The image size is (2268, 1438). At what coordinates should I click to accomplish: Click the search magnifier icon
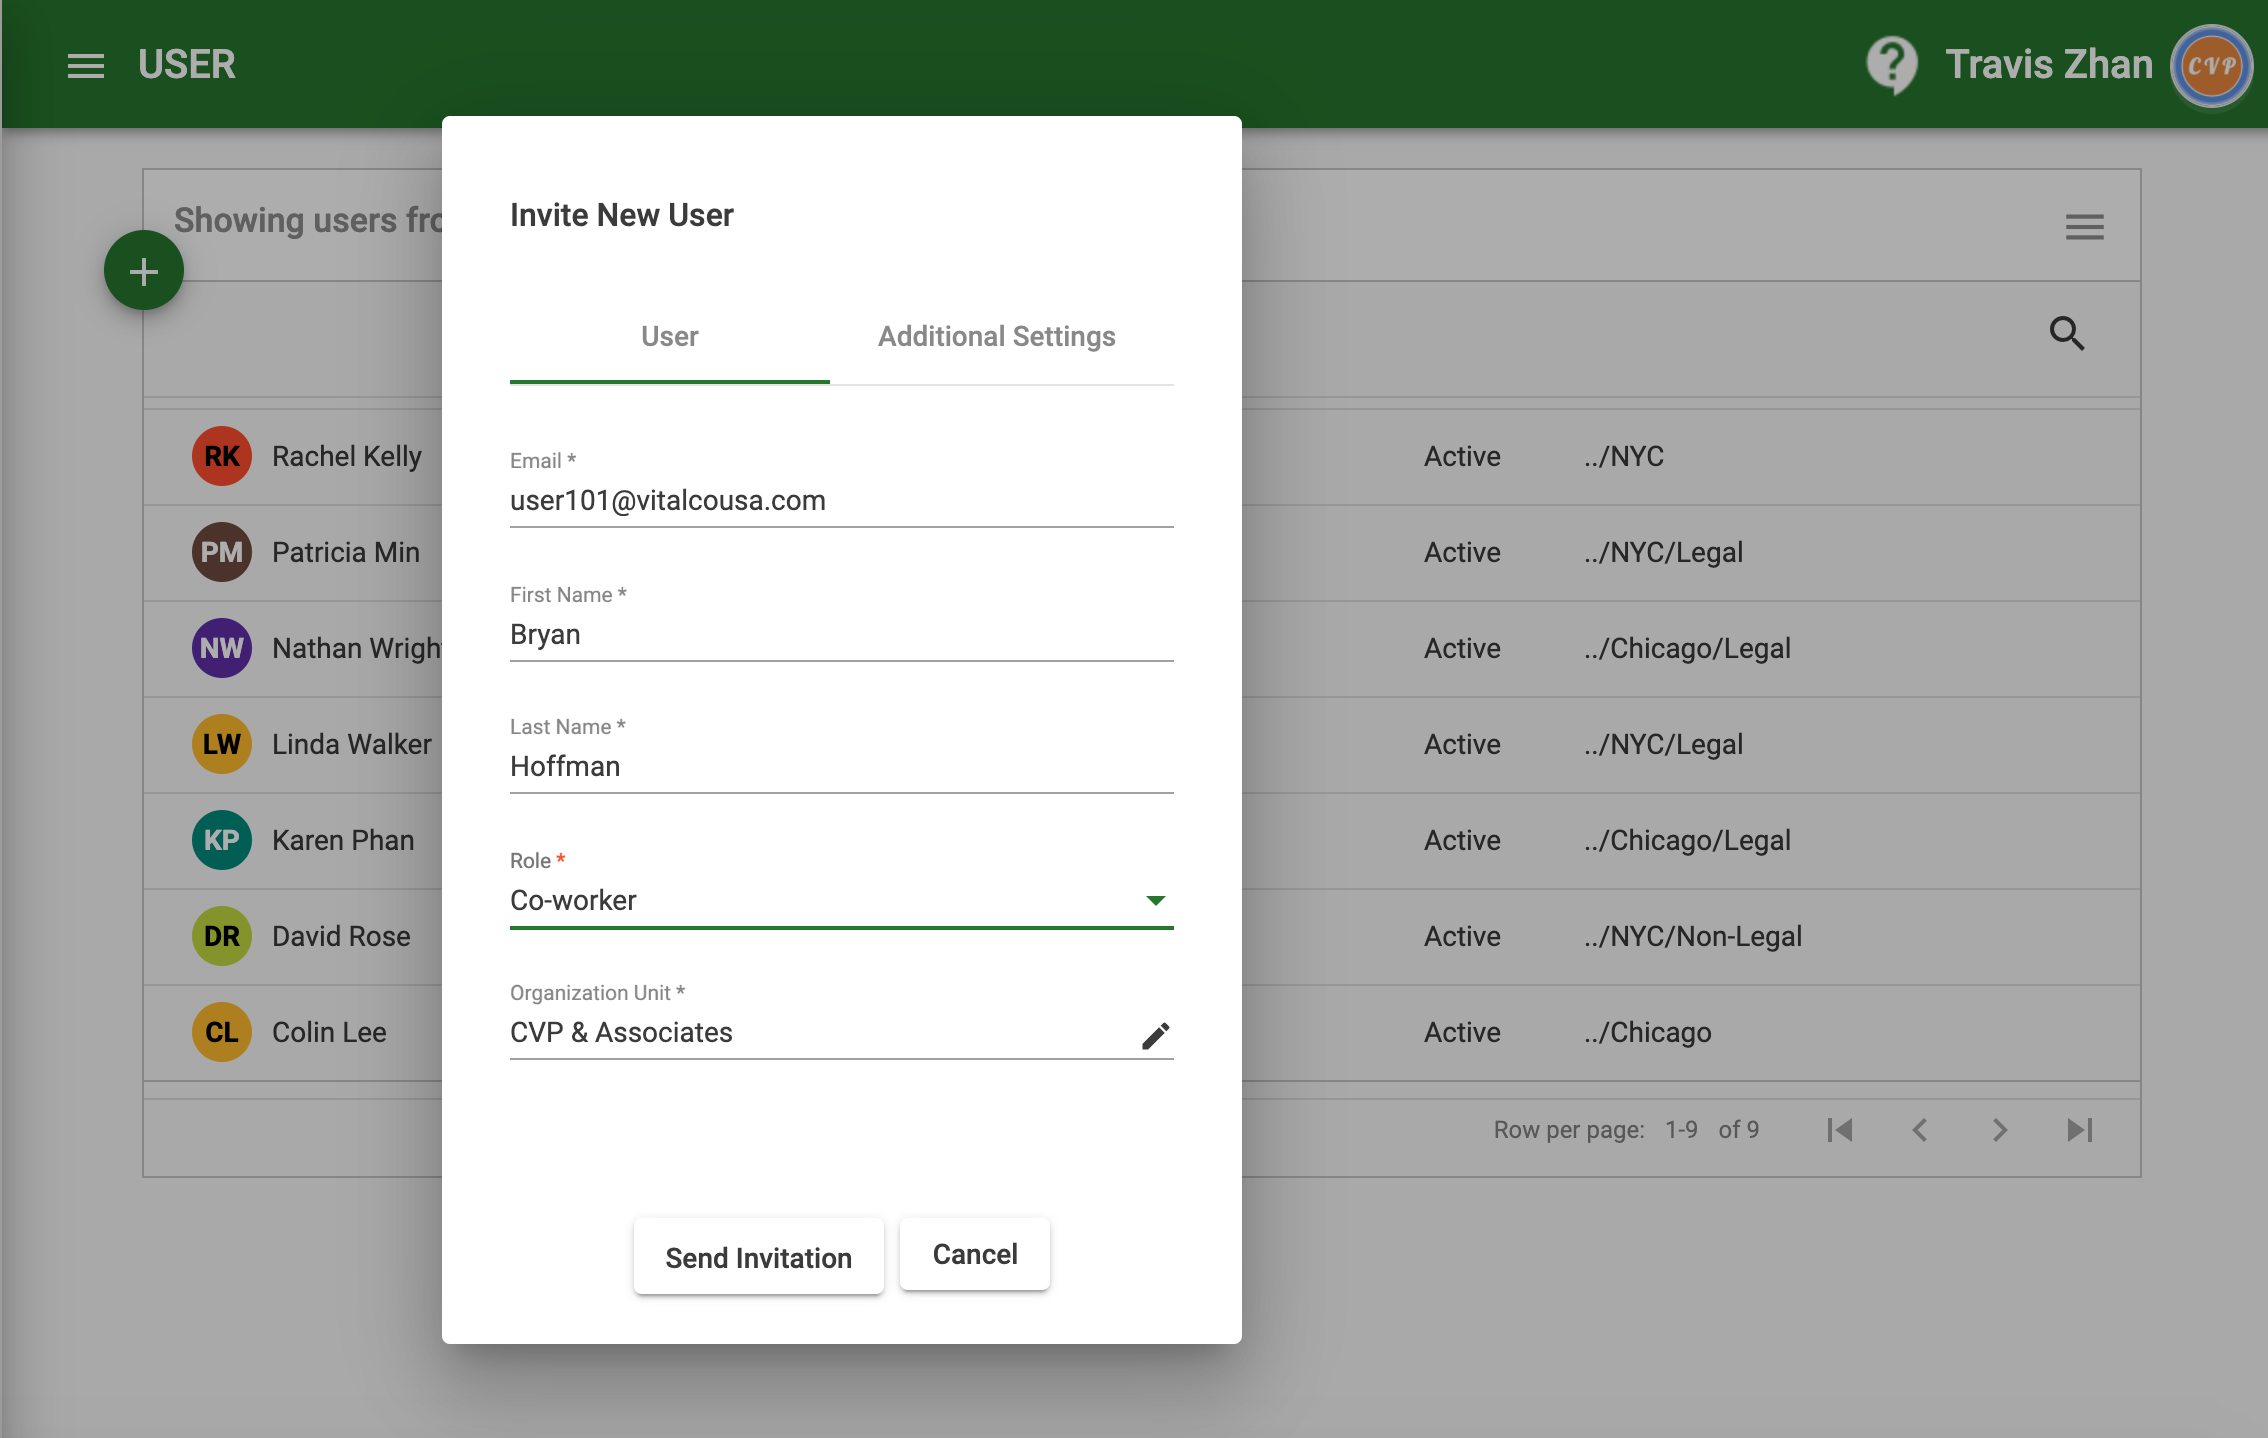(2066, 333)
